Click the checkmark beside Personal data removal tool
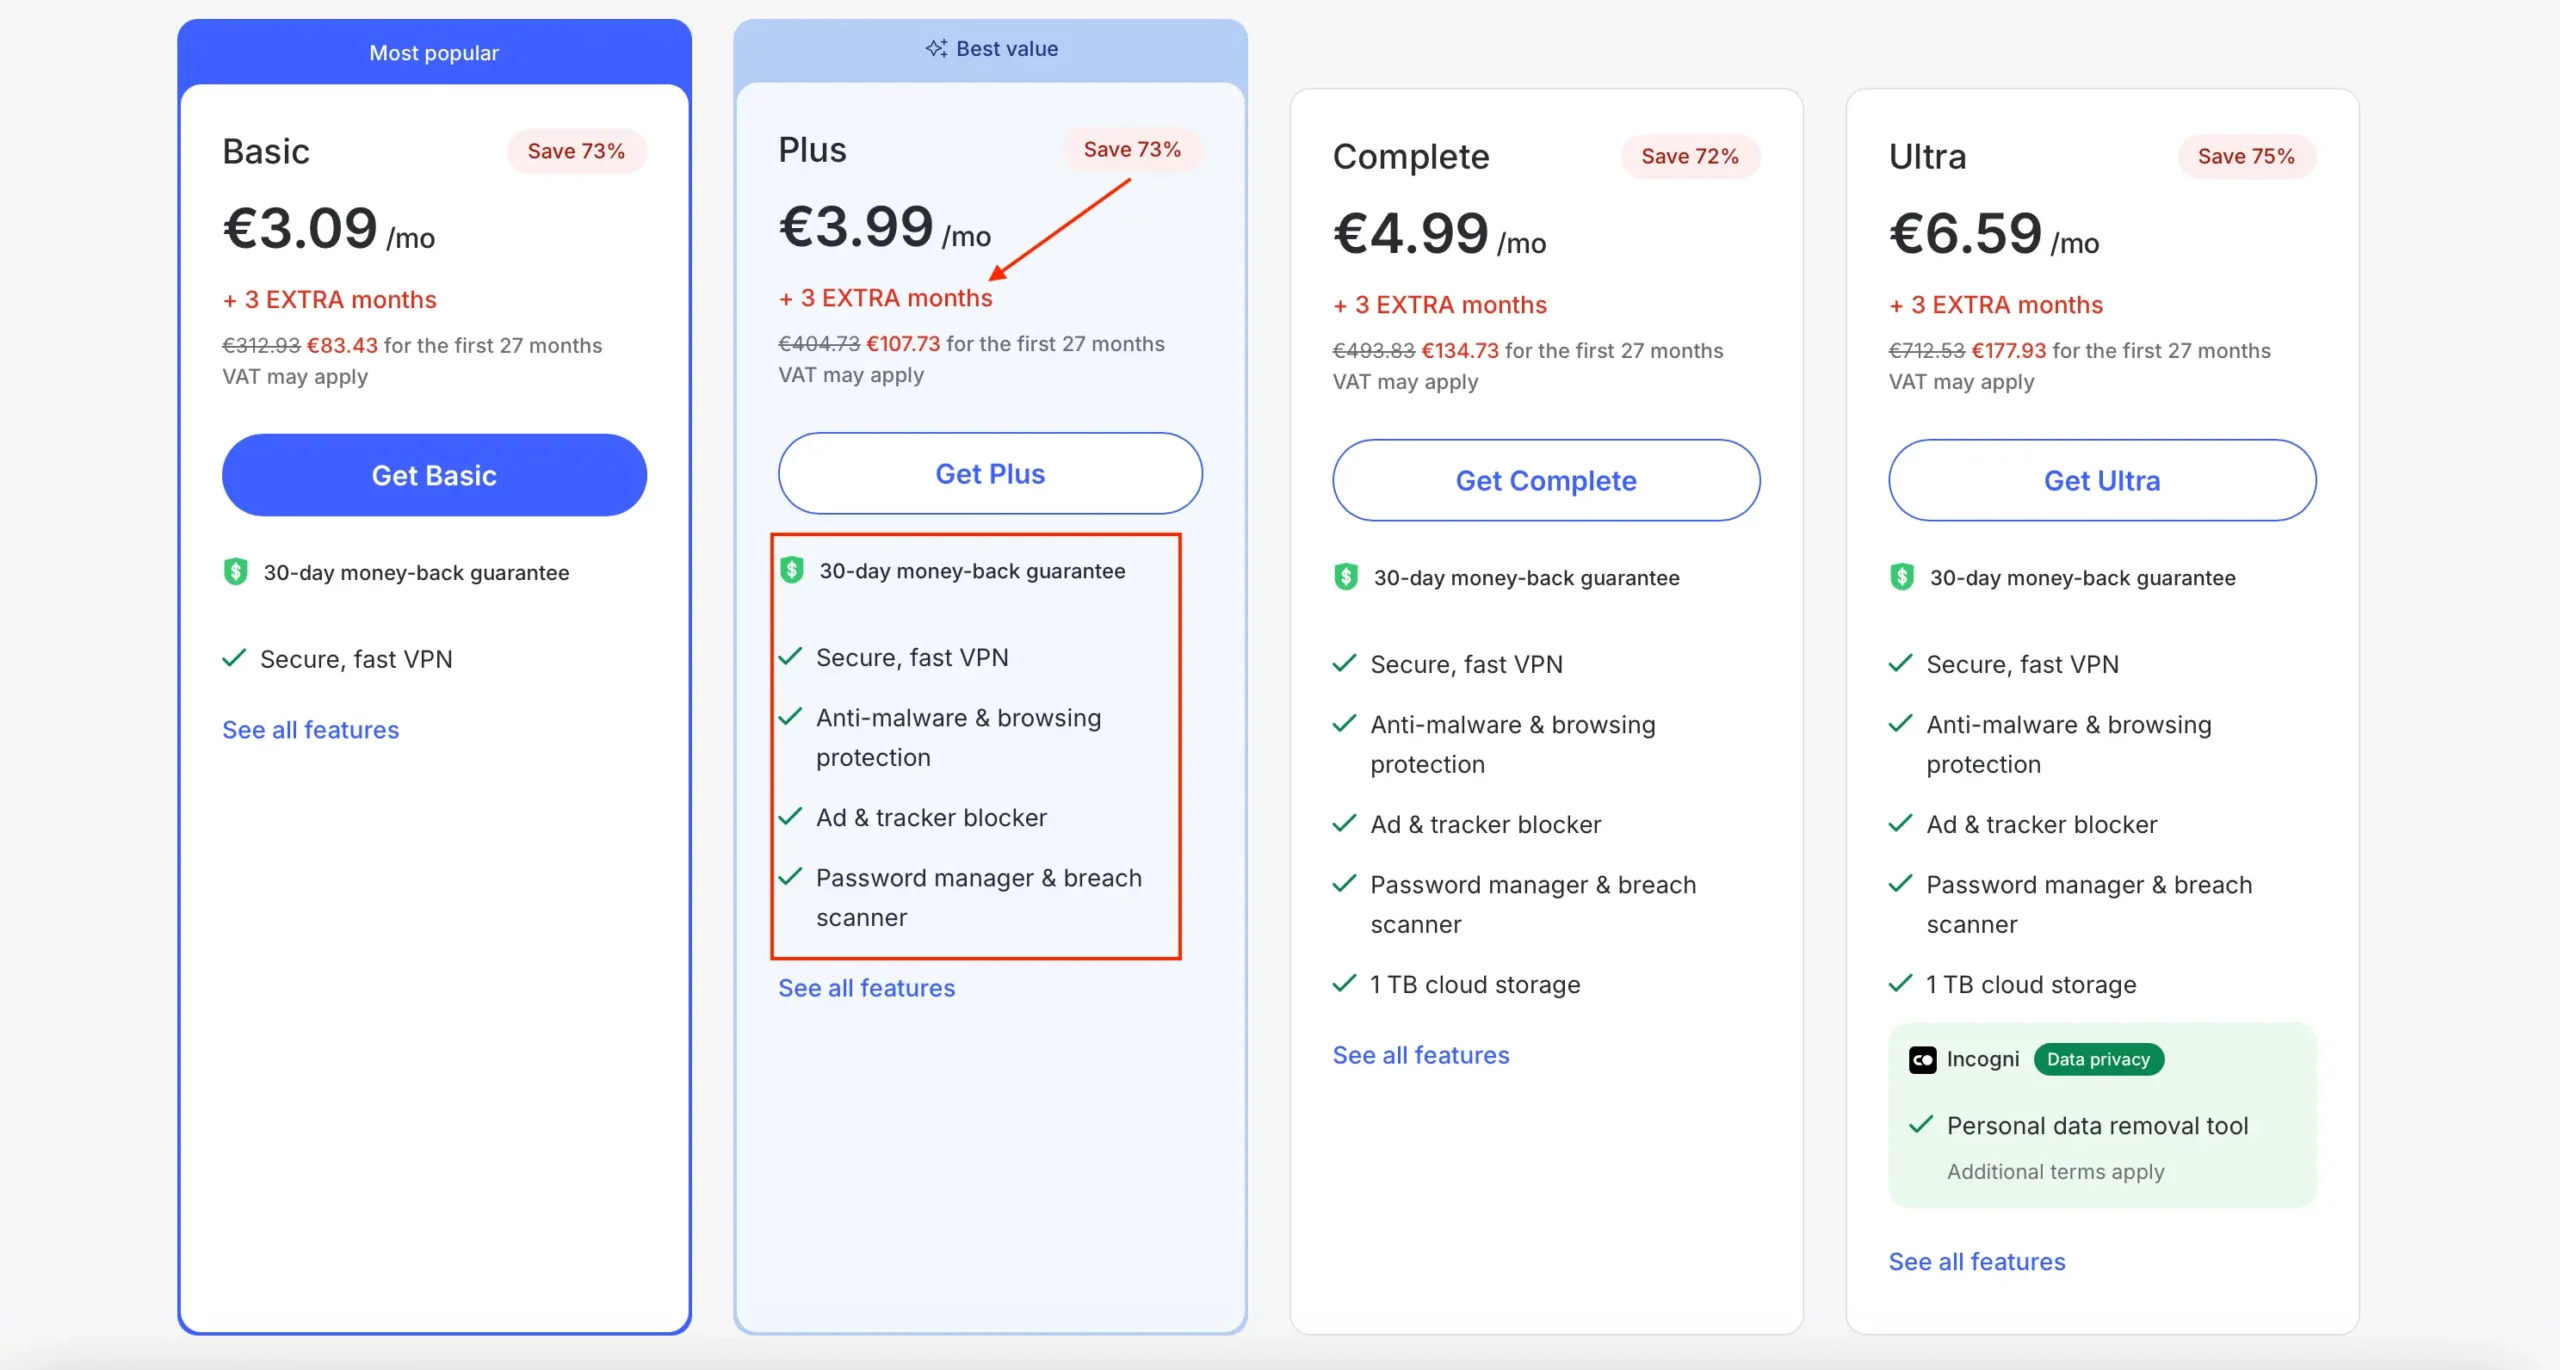Image resolution: width=2560 pixels, height=1370 pixels. click(x=1920, y=1125)
